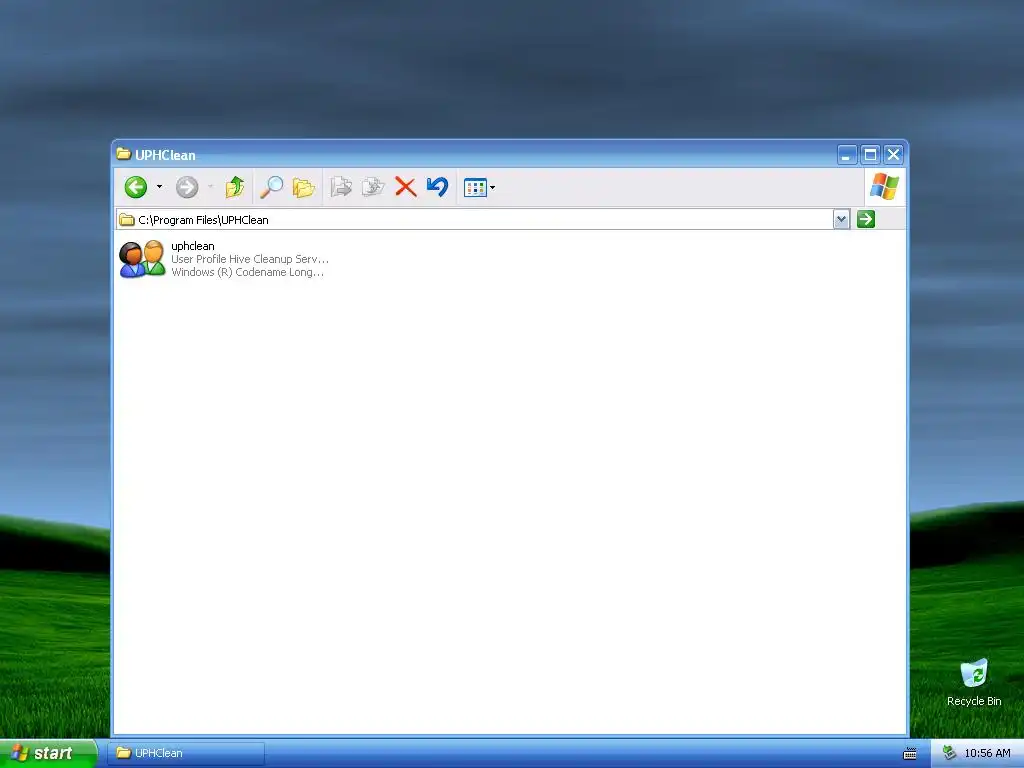
Task: Click the Copy To toolbar icon
Action: (373, 187)
